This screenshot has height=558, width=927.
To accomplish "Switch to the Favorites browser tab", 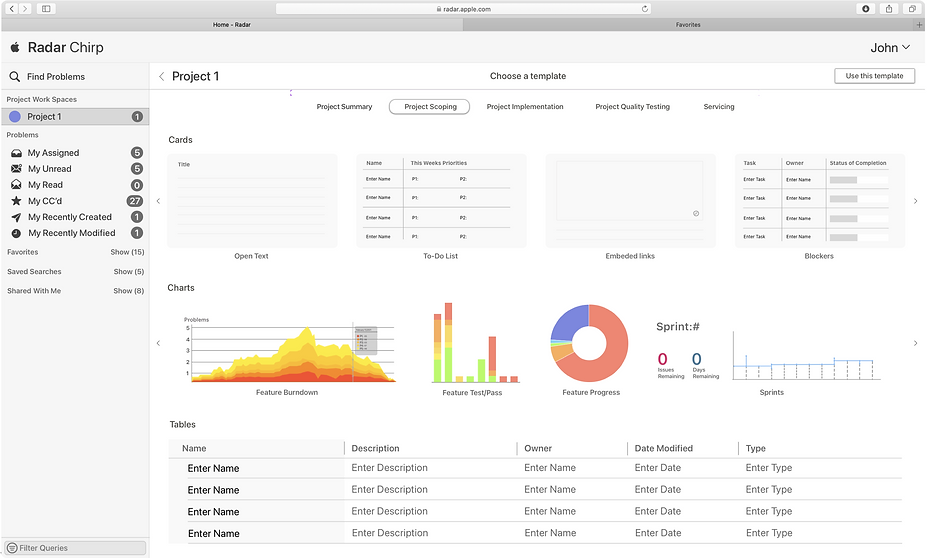I will (x=688, y=25).
